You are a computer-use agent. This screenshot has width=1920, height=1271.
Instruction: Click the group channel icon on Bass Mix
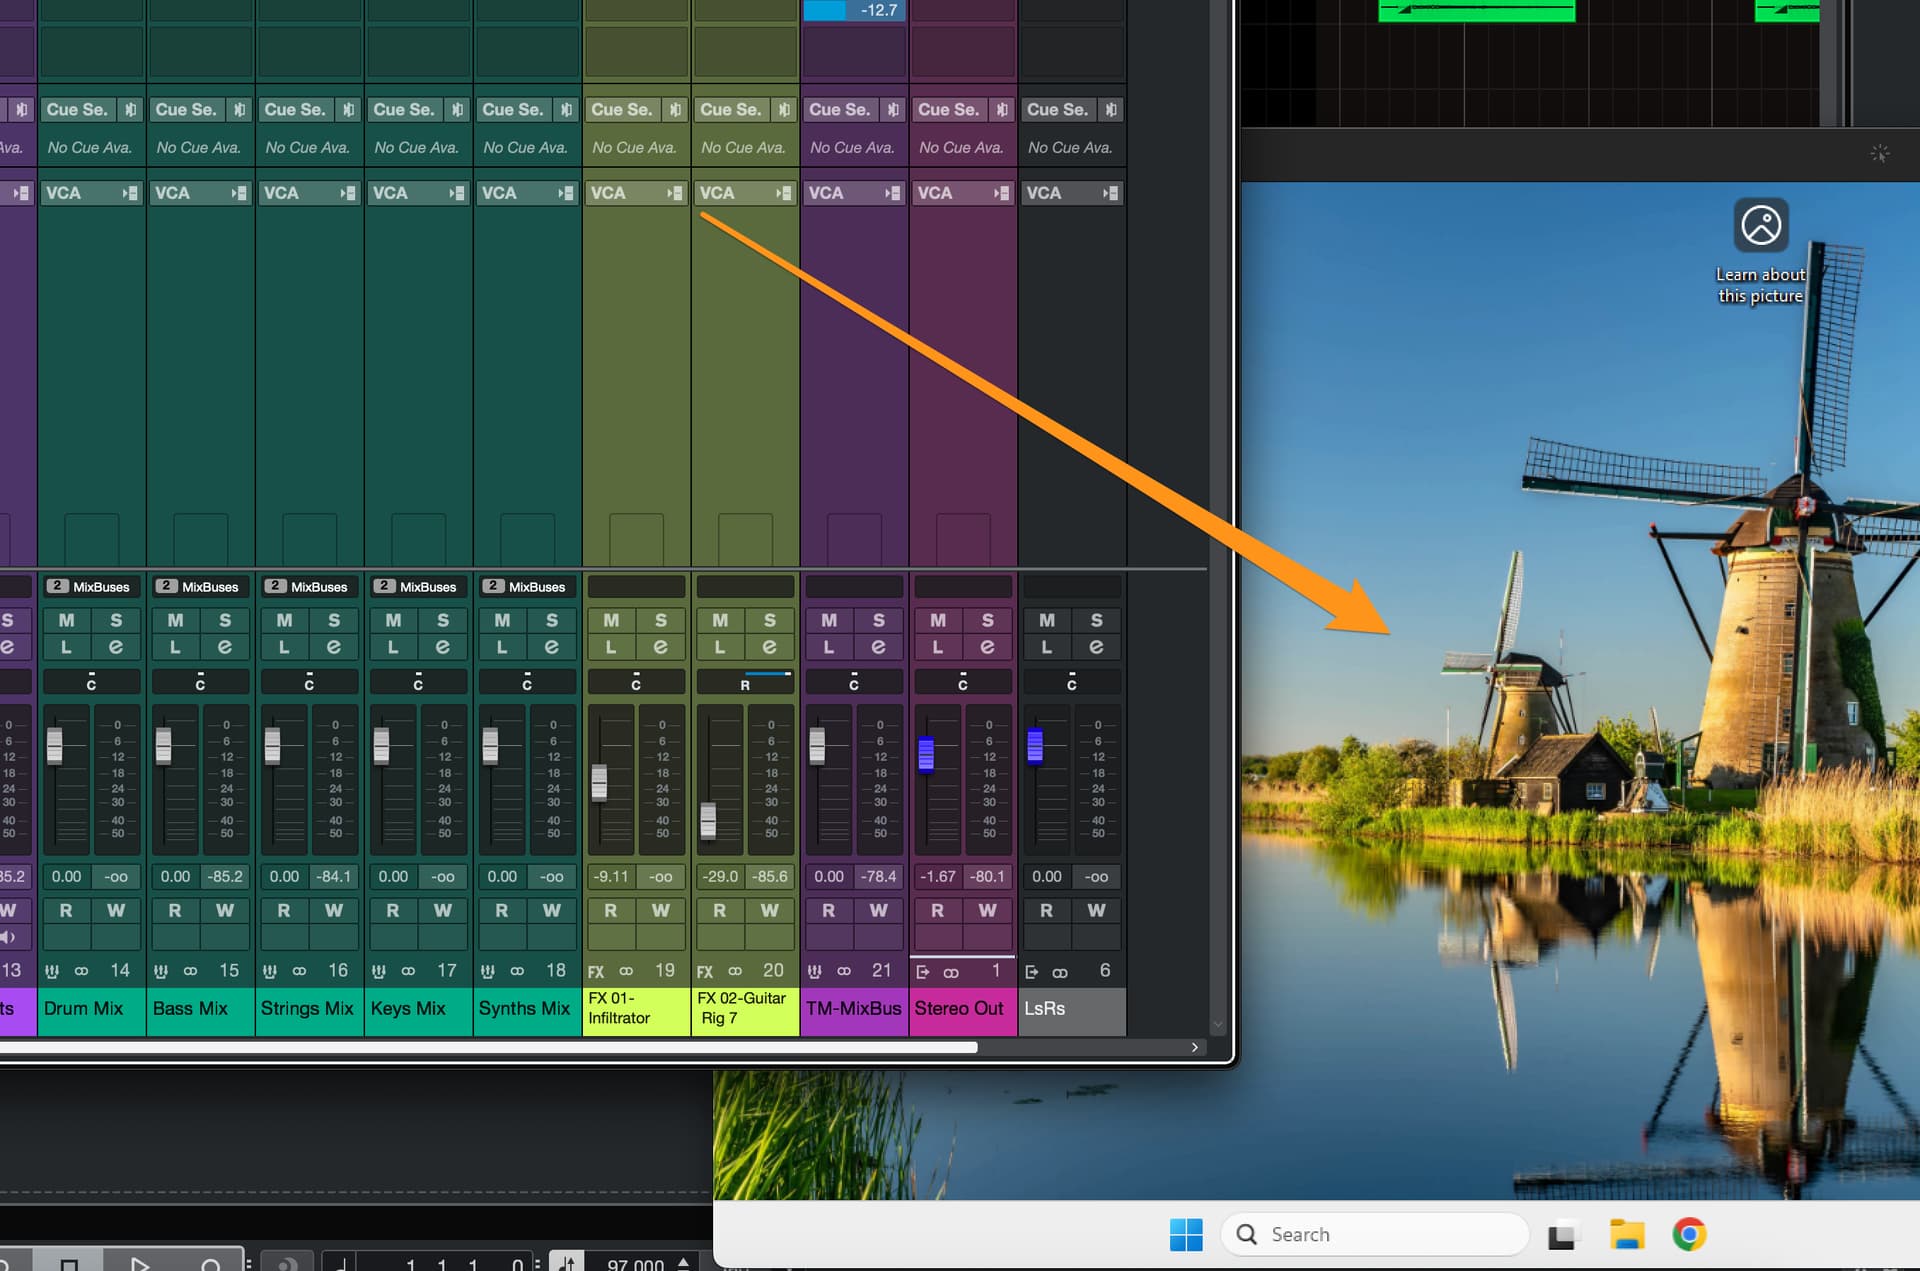[161, 971]
